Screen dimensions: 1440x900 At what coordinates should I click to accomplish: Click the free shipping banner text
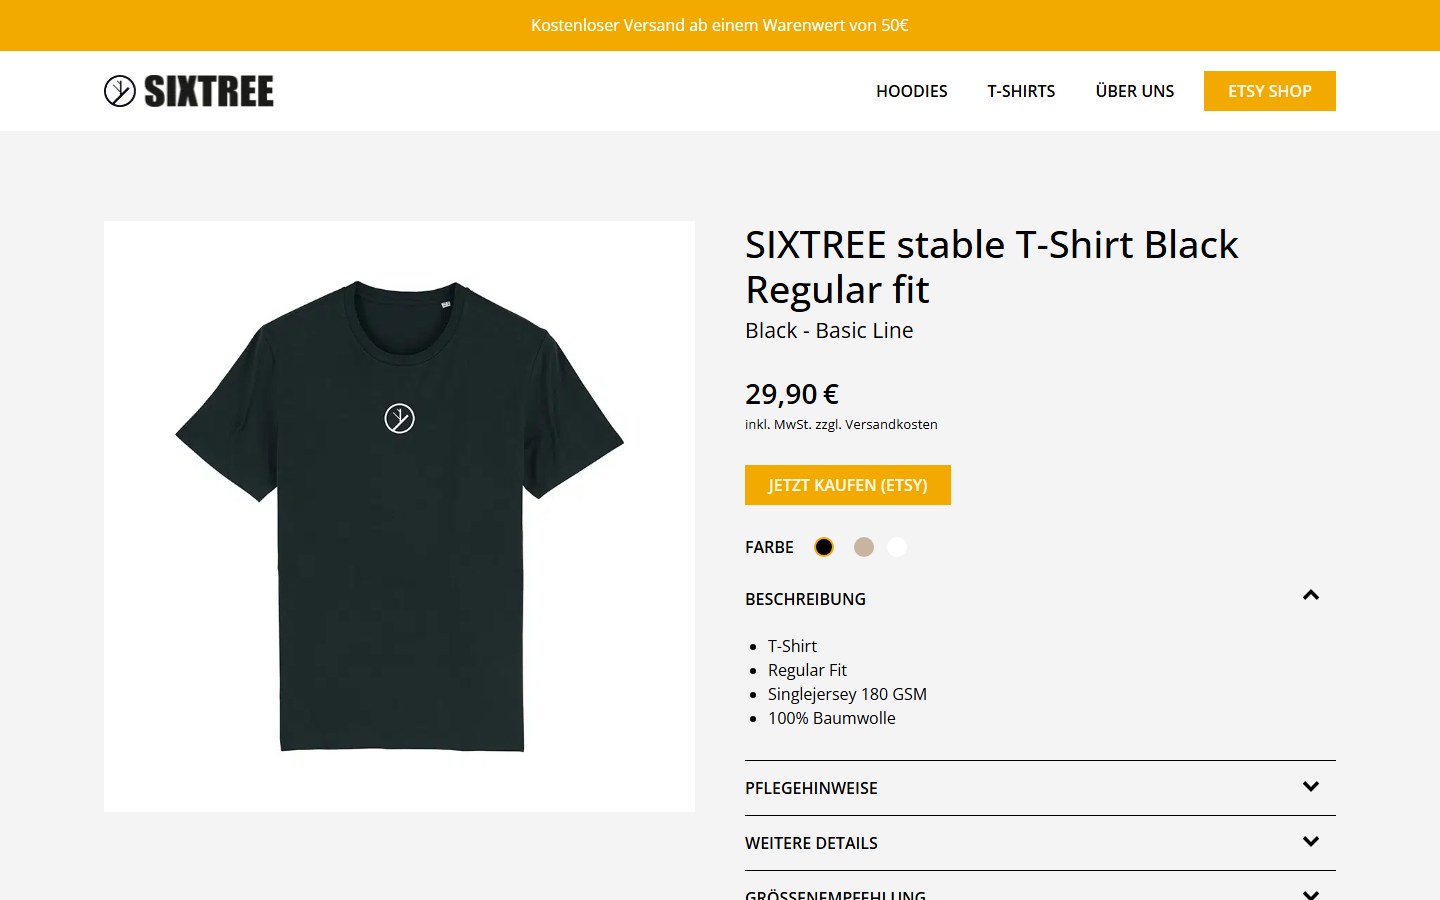[x=720, y=25]
